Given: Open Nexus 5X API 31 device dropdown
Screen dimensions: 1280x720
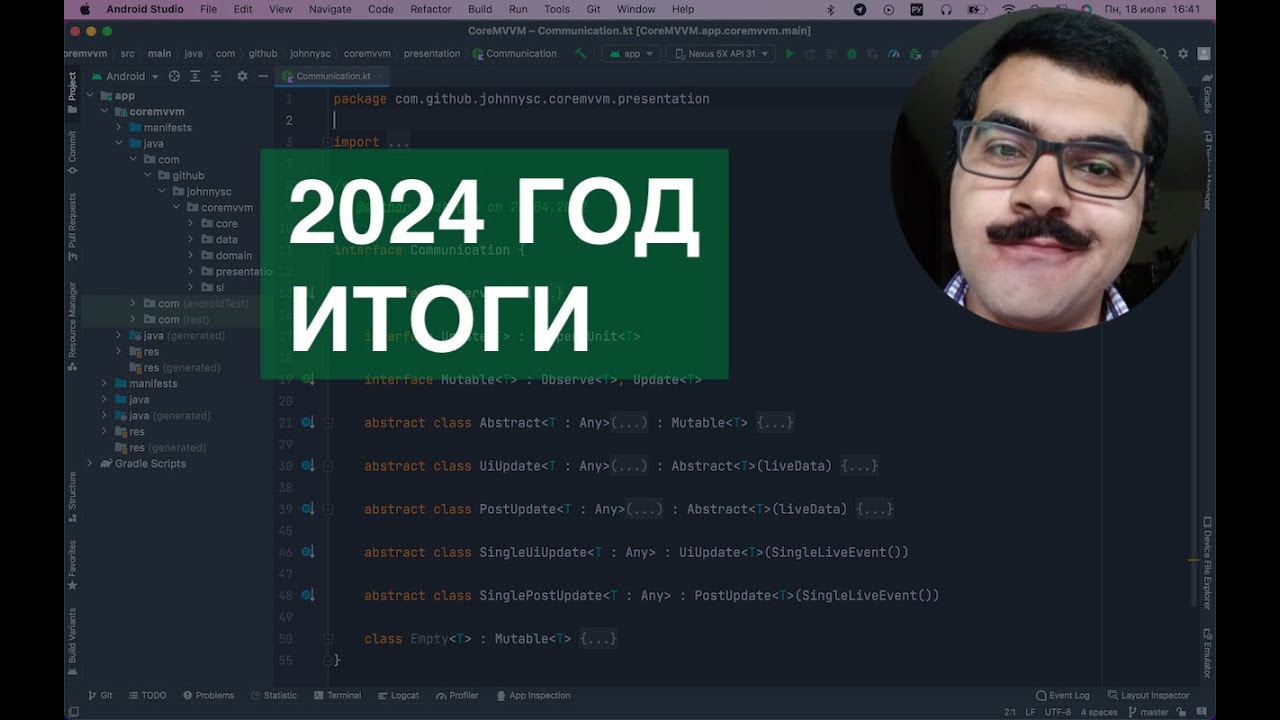Looking at the screenshot, I should coord(722,54).
